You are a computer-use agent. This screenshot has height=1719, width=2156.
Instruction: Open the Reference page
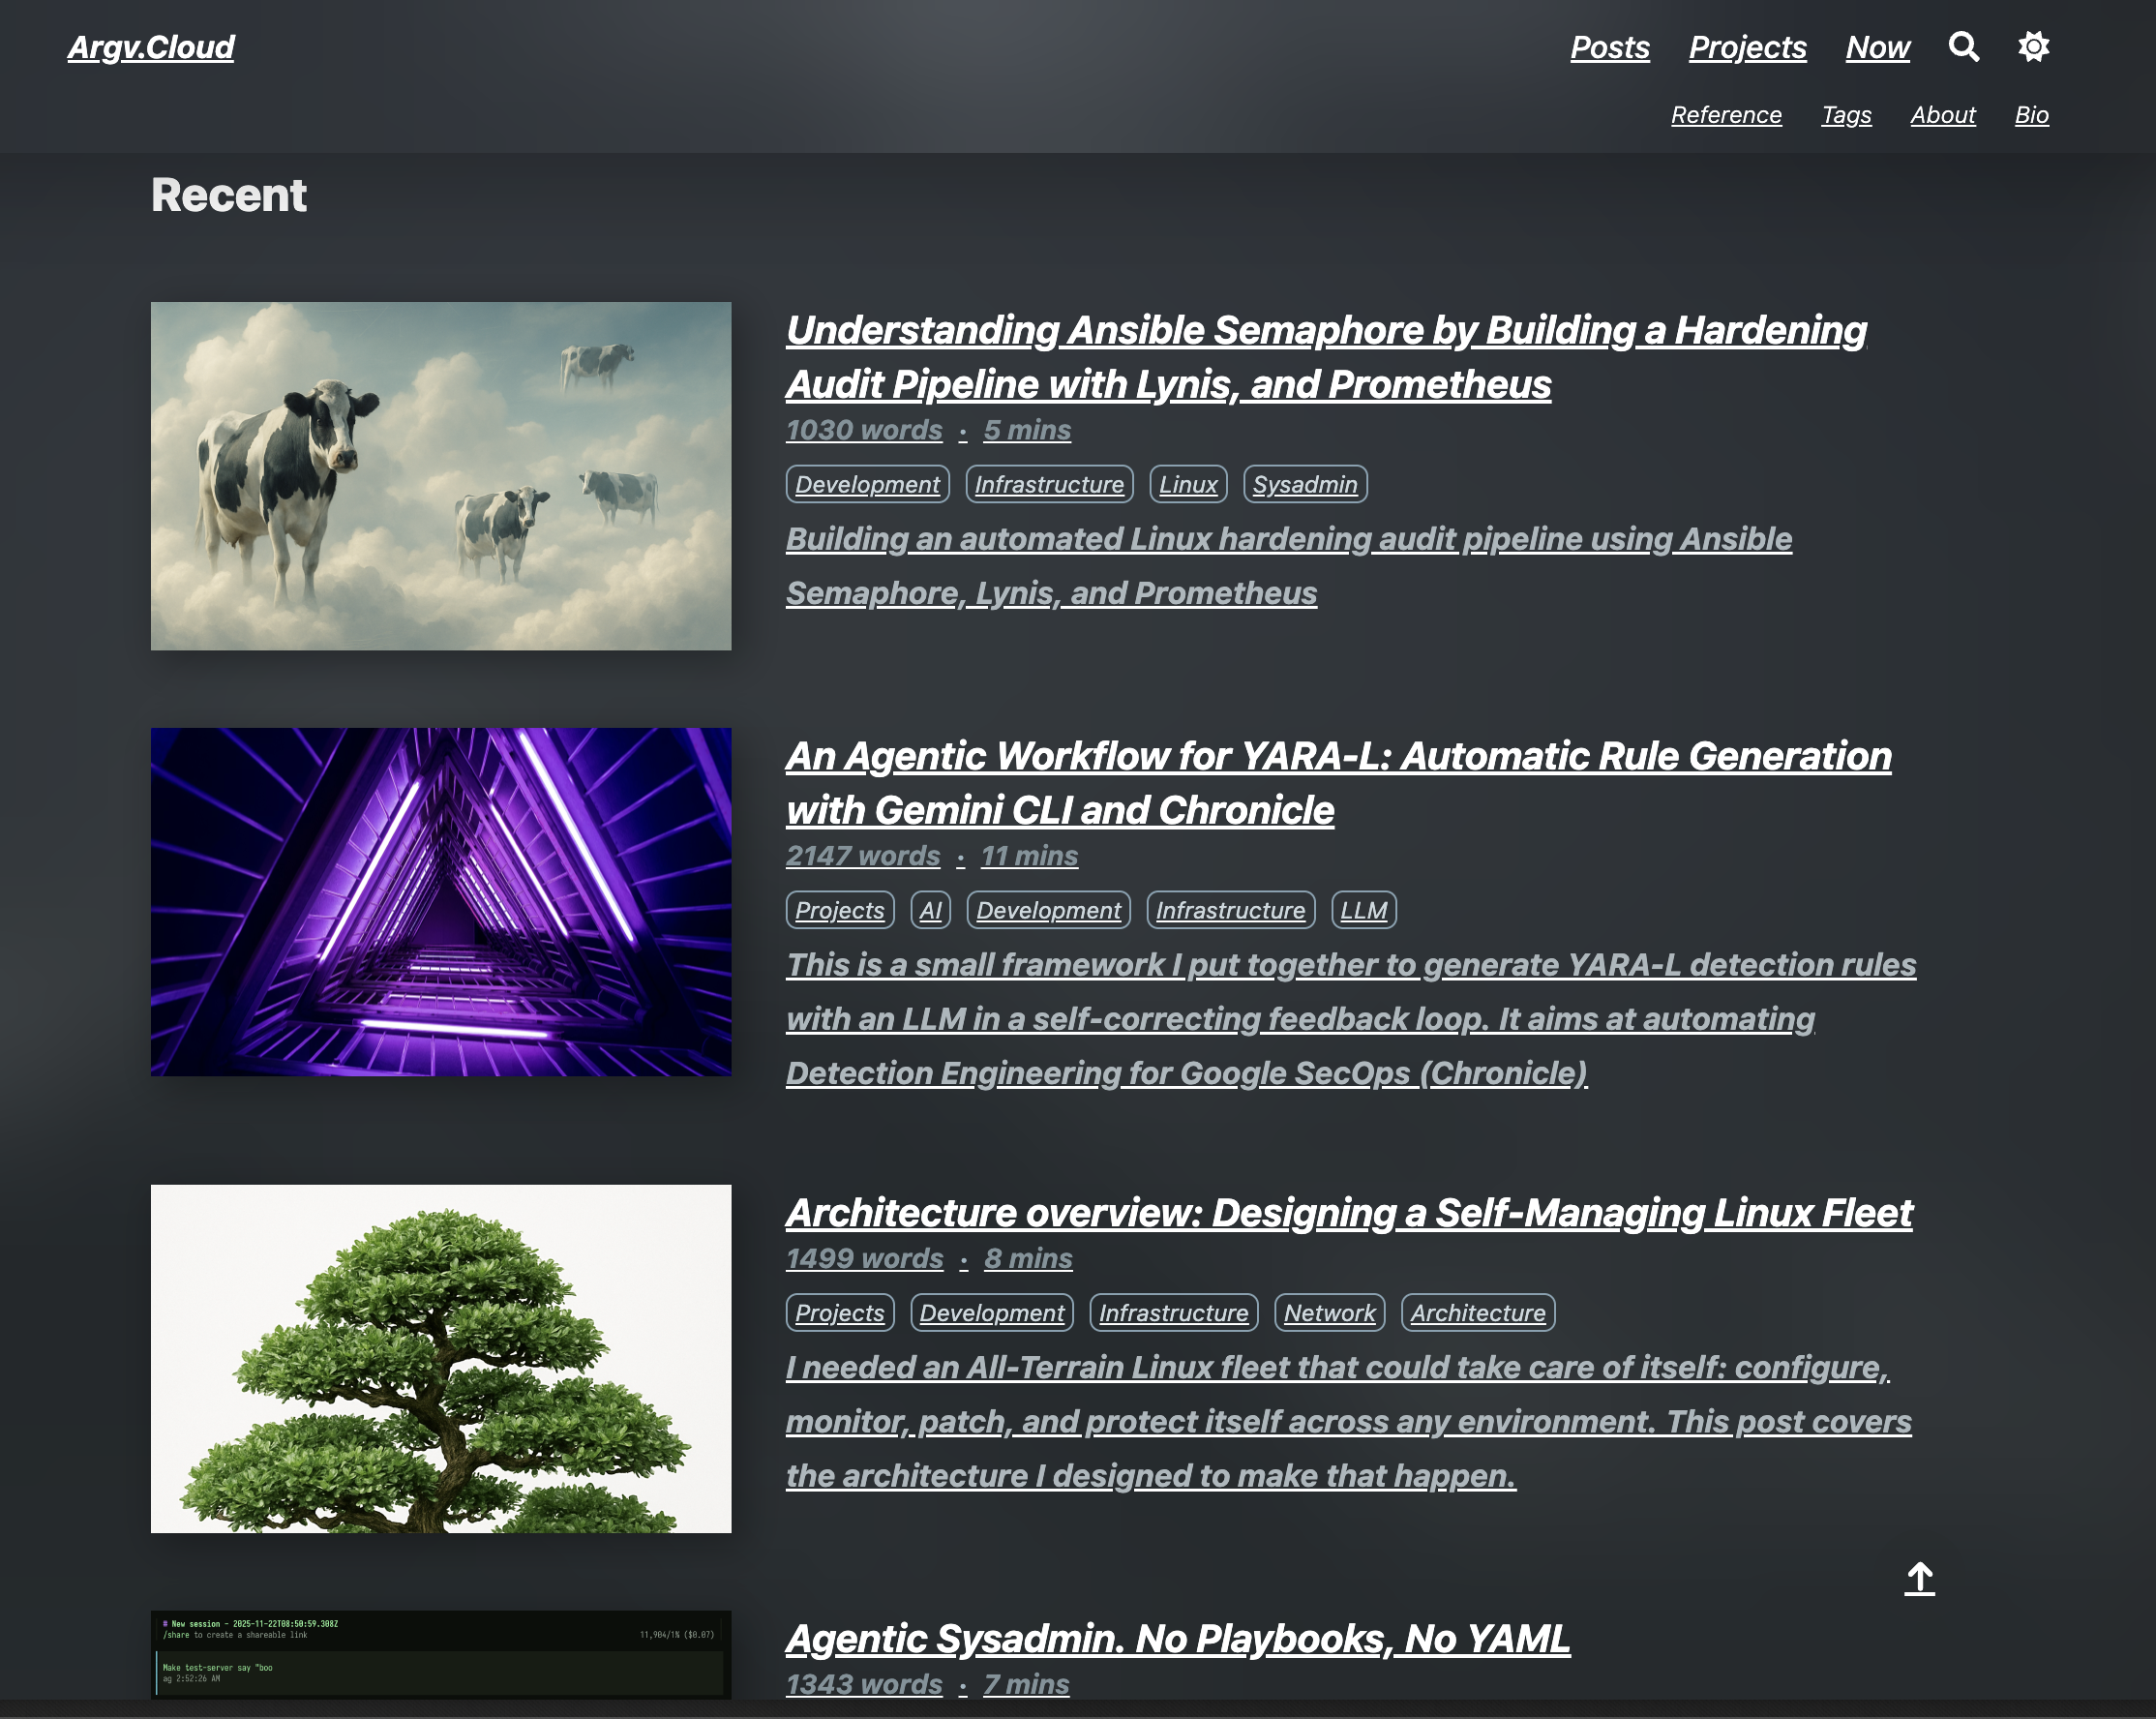tap(1726, 115)
